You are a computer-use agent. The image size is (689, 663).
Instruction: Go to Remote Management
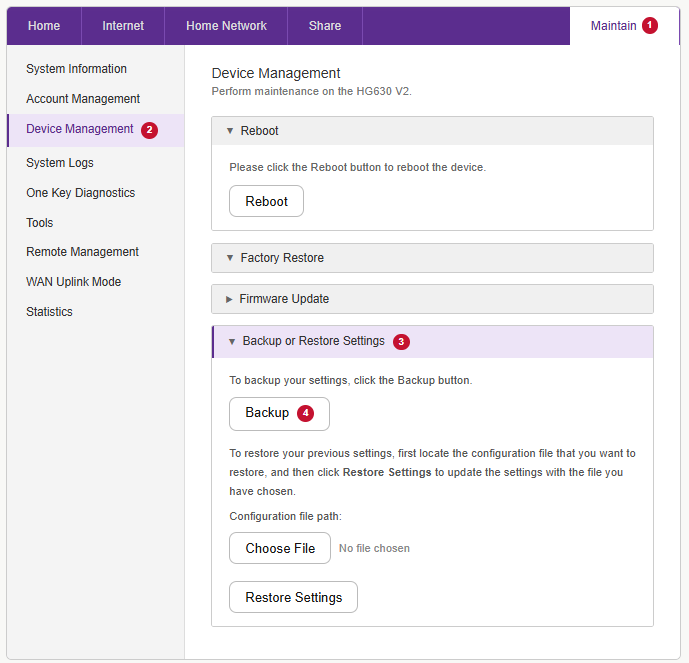83,252
